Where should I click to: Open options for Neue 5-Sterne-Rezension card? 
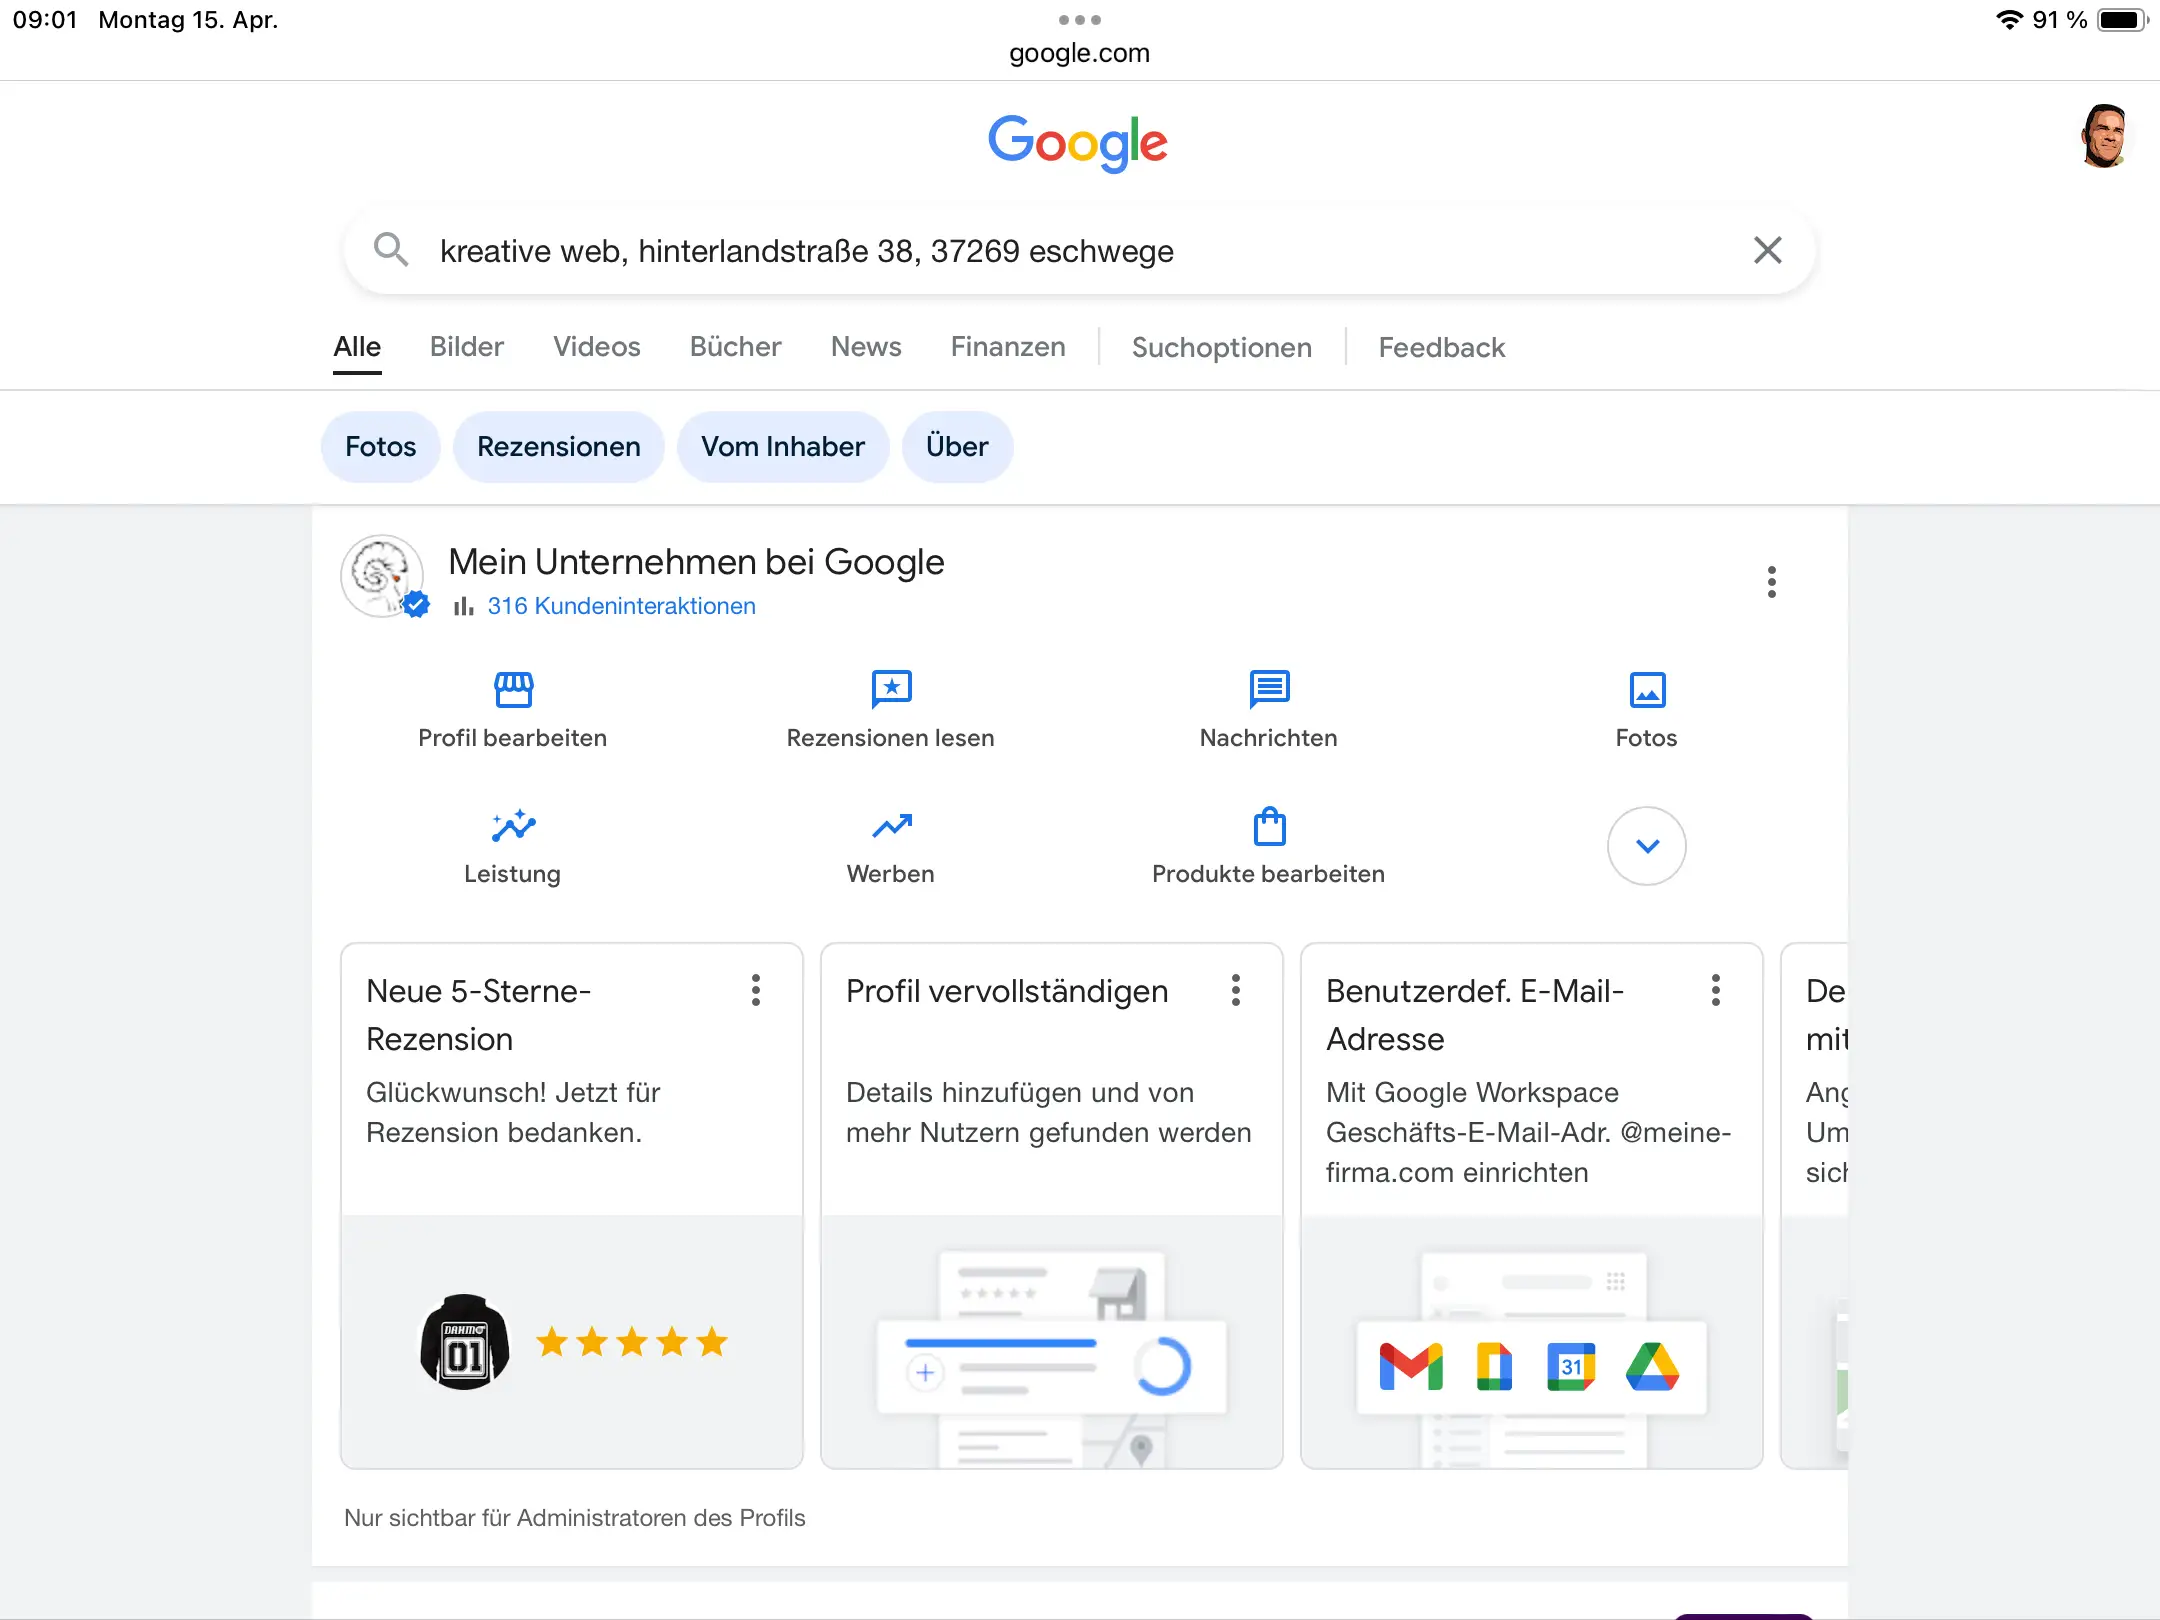[x=756, y=990]
